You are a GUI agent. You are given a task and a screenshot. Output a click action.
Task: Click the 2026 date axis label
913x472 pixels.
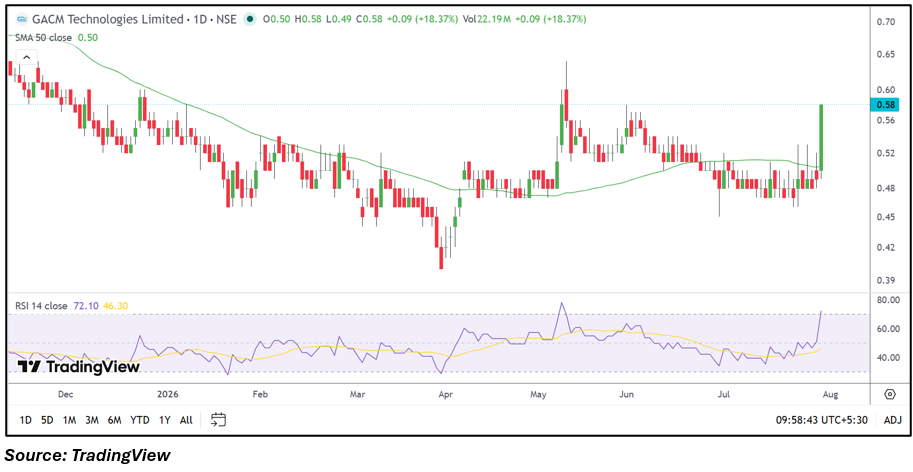pyautogui.click(x=167, y=395)
